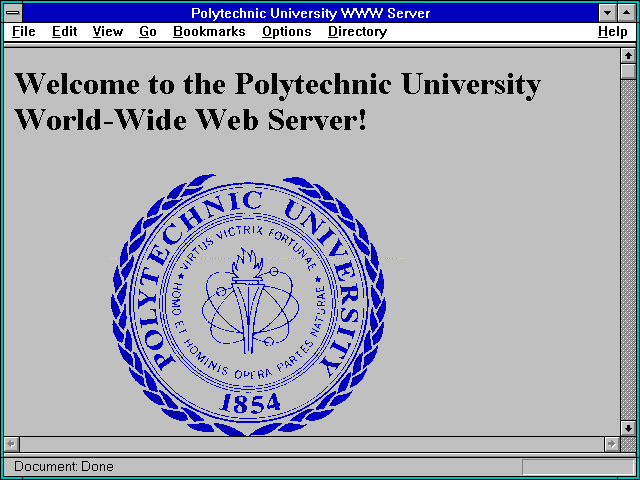The width and height of the screenshot is (640, 480).
Task: Click the vertical scrollbar down arrow
Action: click(628, 428)
